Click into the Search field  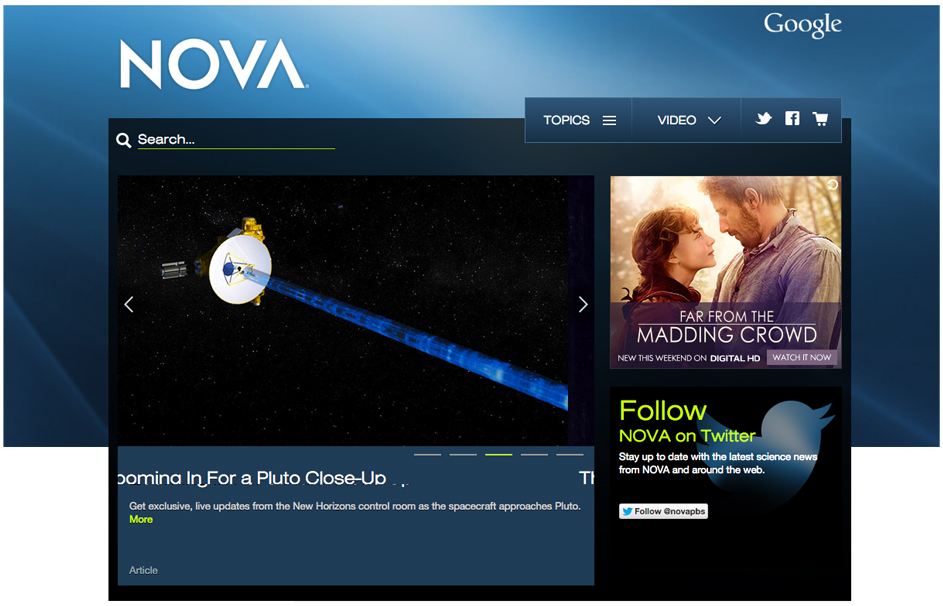236,140
